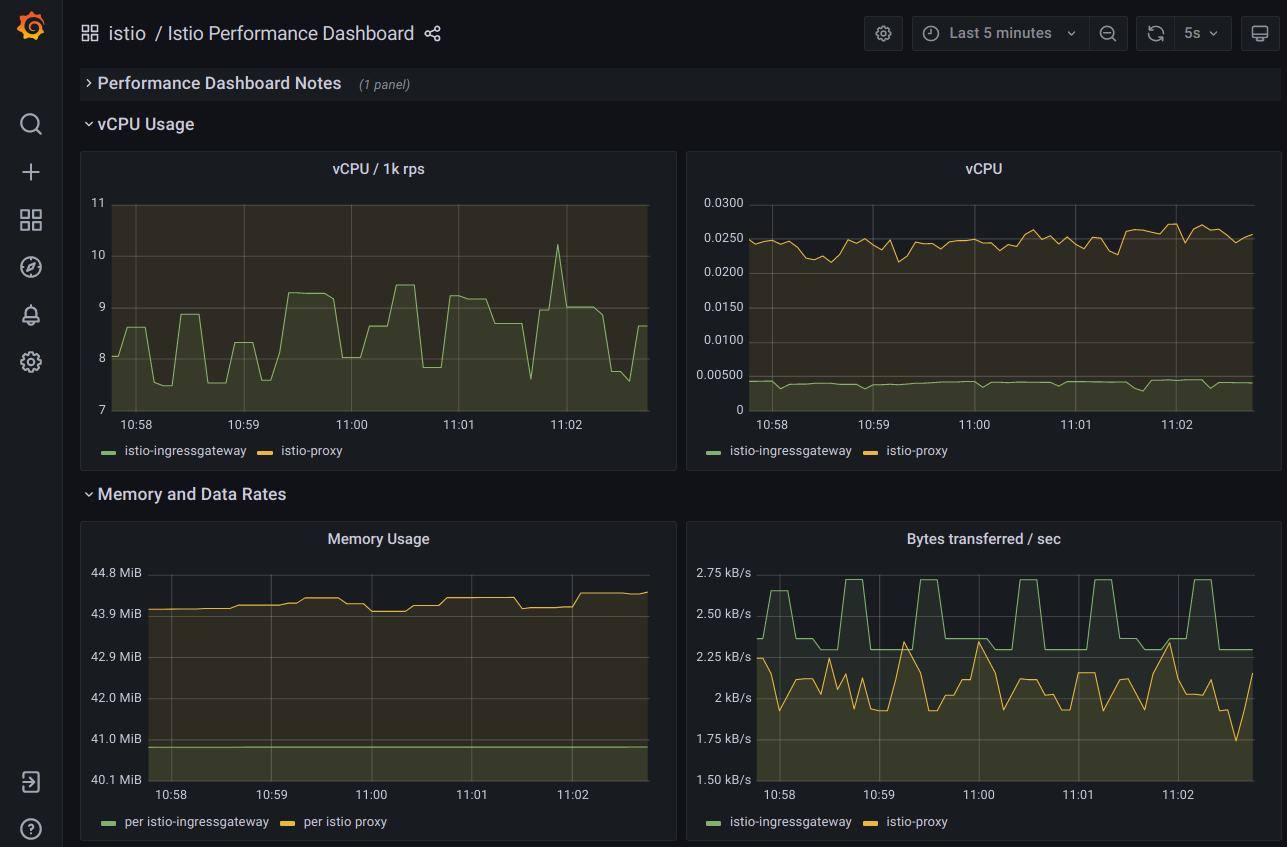Viewport: 1287px width, 847px height.
Task: Click green color swatch of per istio-ingressgateway legend
Action: click(x=109, y=823)
